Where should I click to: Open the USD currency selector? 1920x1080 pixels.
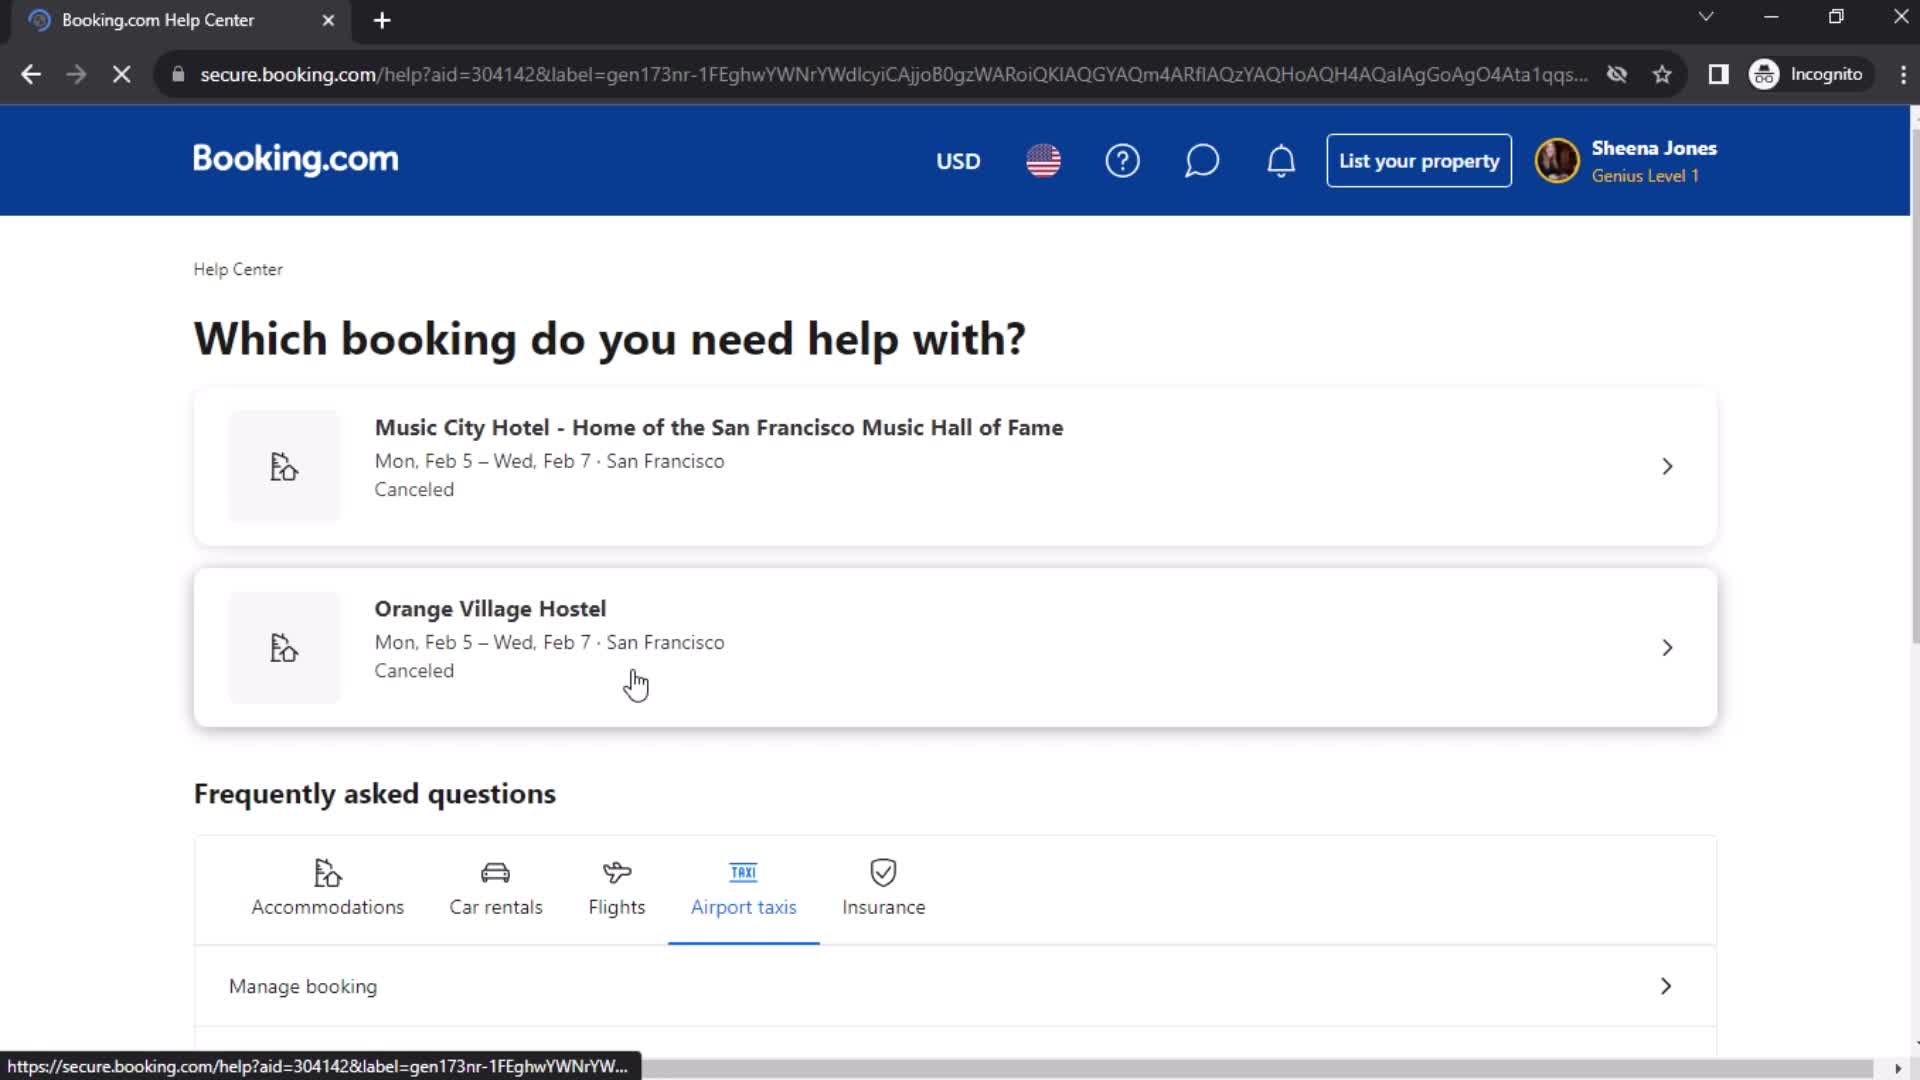click(x=957, y=161)
